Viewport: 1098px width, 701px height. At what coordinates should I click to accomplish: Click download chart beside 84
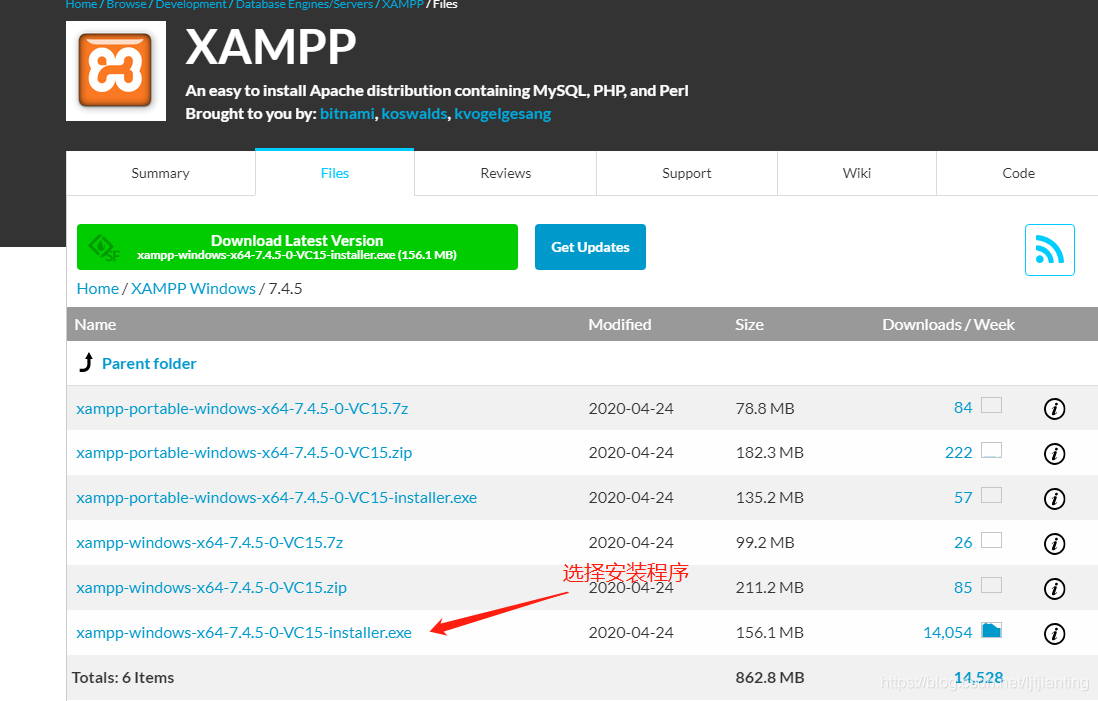(992, 405)
